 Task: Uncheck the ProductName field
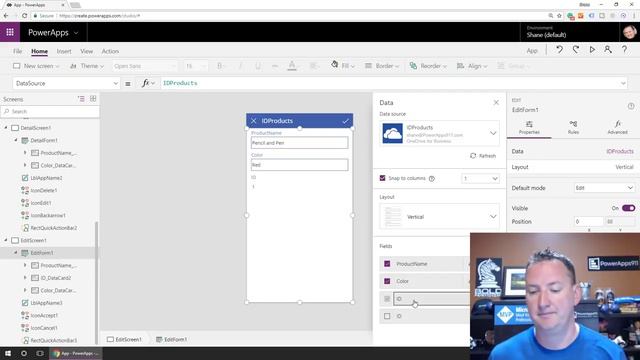point(387,264)
